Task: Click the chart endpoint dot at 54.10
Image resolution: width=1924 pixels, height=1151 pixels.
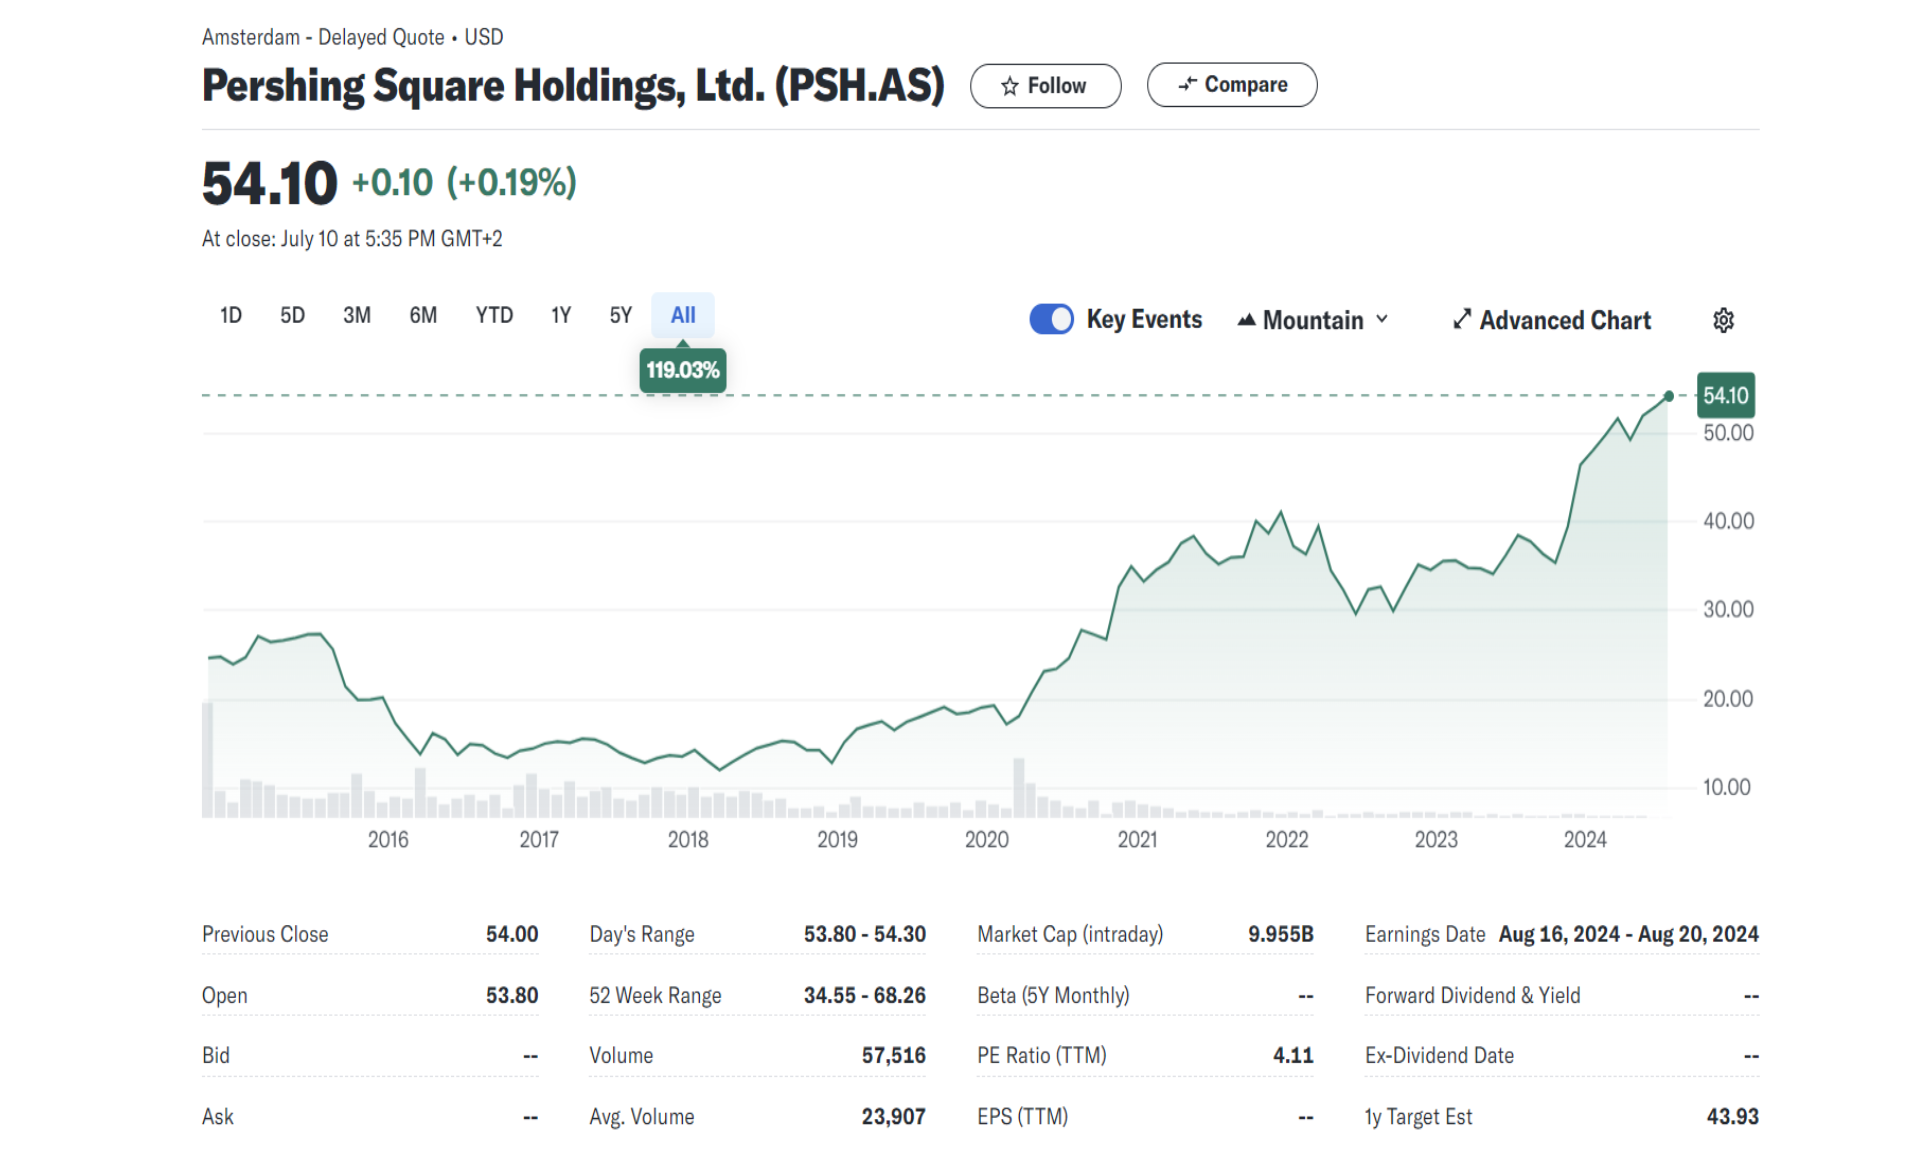Action: [1668, 396]
